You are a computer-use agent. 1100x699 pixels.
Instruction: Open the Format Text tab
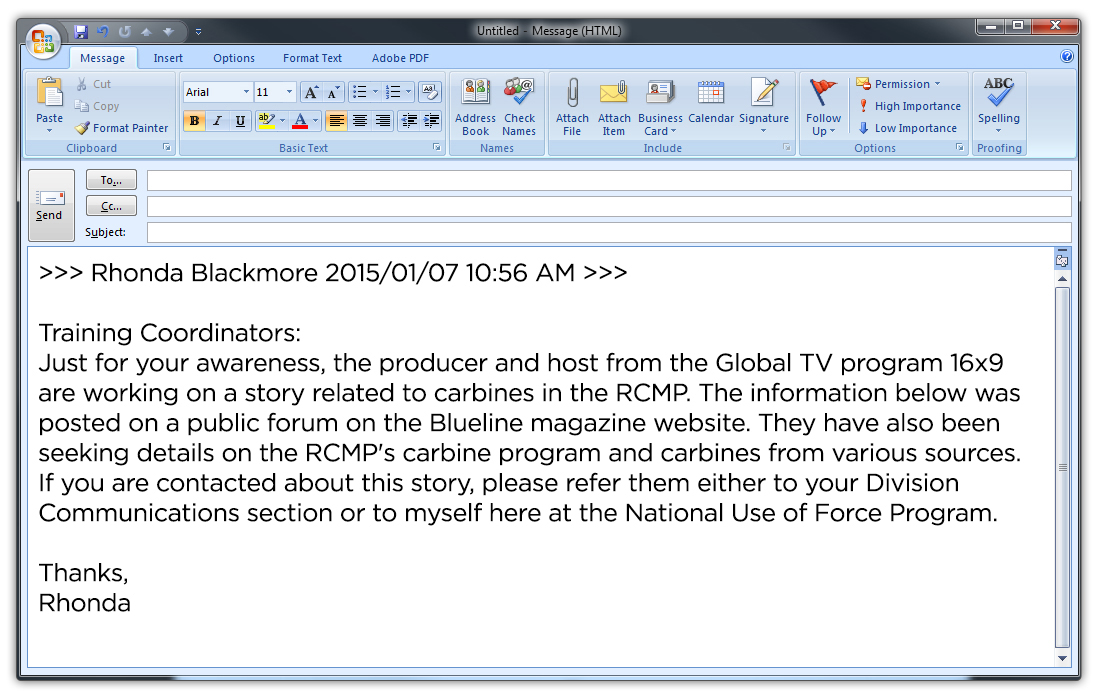[x=312, y=58]
